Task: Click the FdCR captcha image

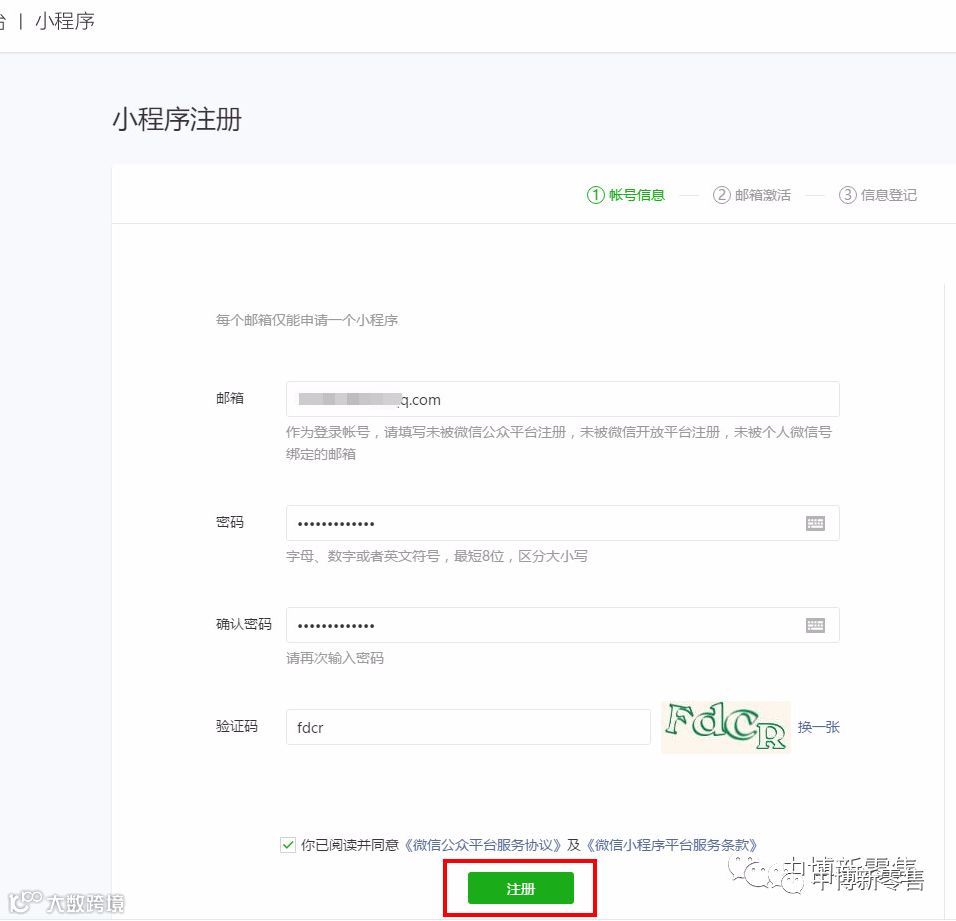Action: click(726, 727)
